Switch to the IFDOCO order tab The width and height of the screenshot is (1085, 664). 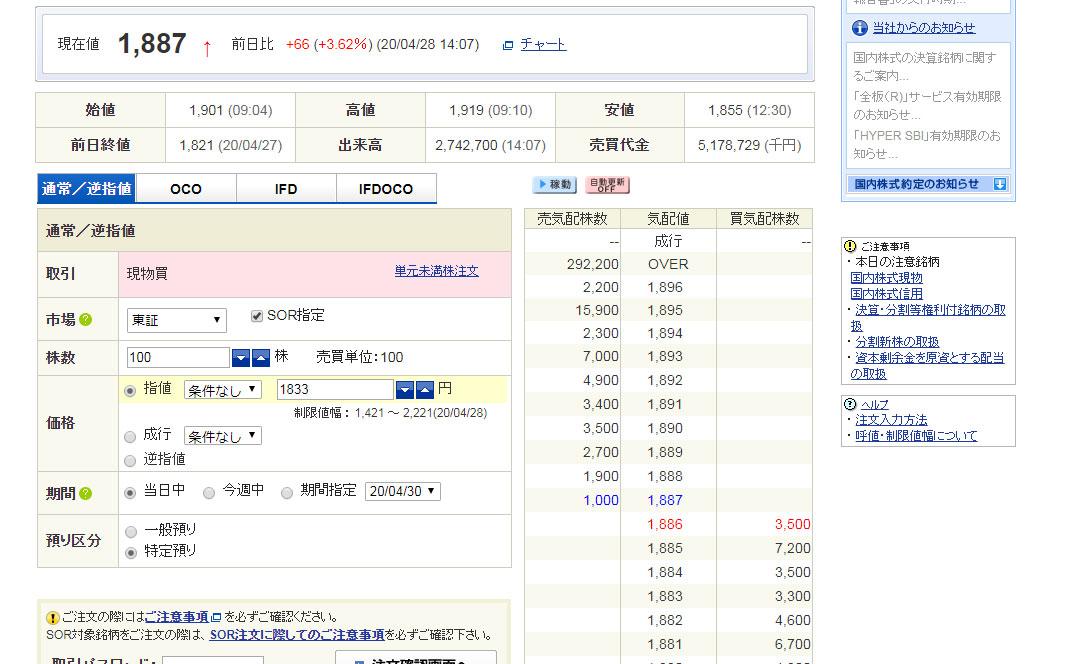tap(386, 188)
